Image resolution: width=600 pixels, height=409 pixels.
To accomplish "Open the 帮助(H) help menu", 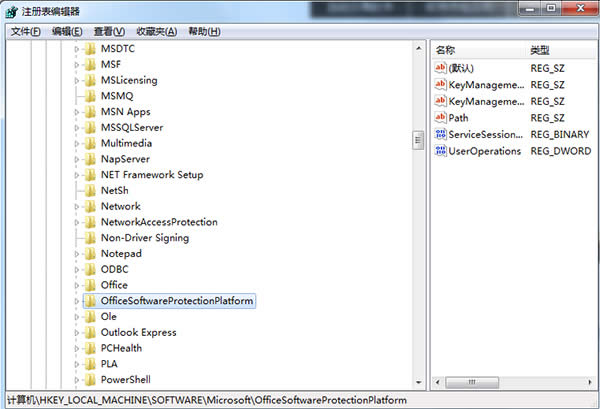I will [203, 31].
